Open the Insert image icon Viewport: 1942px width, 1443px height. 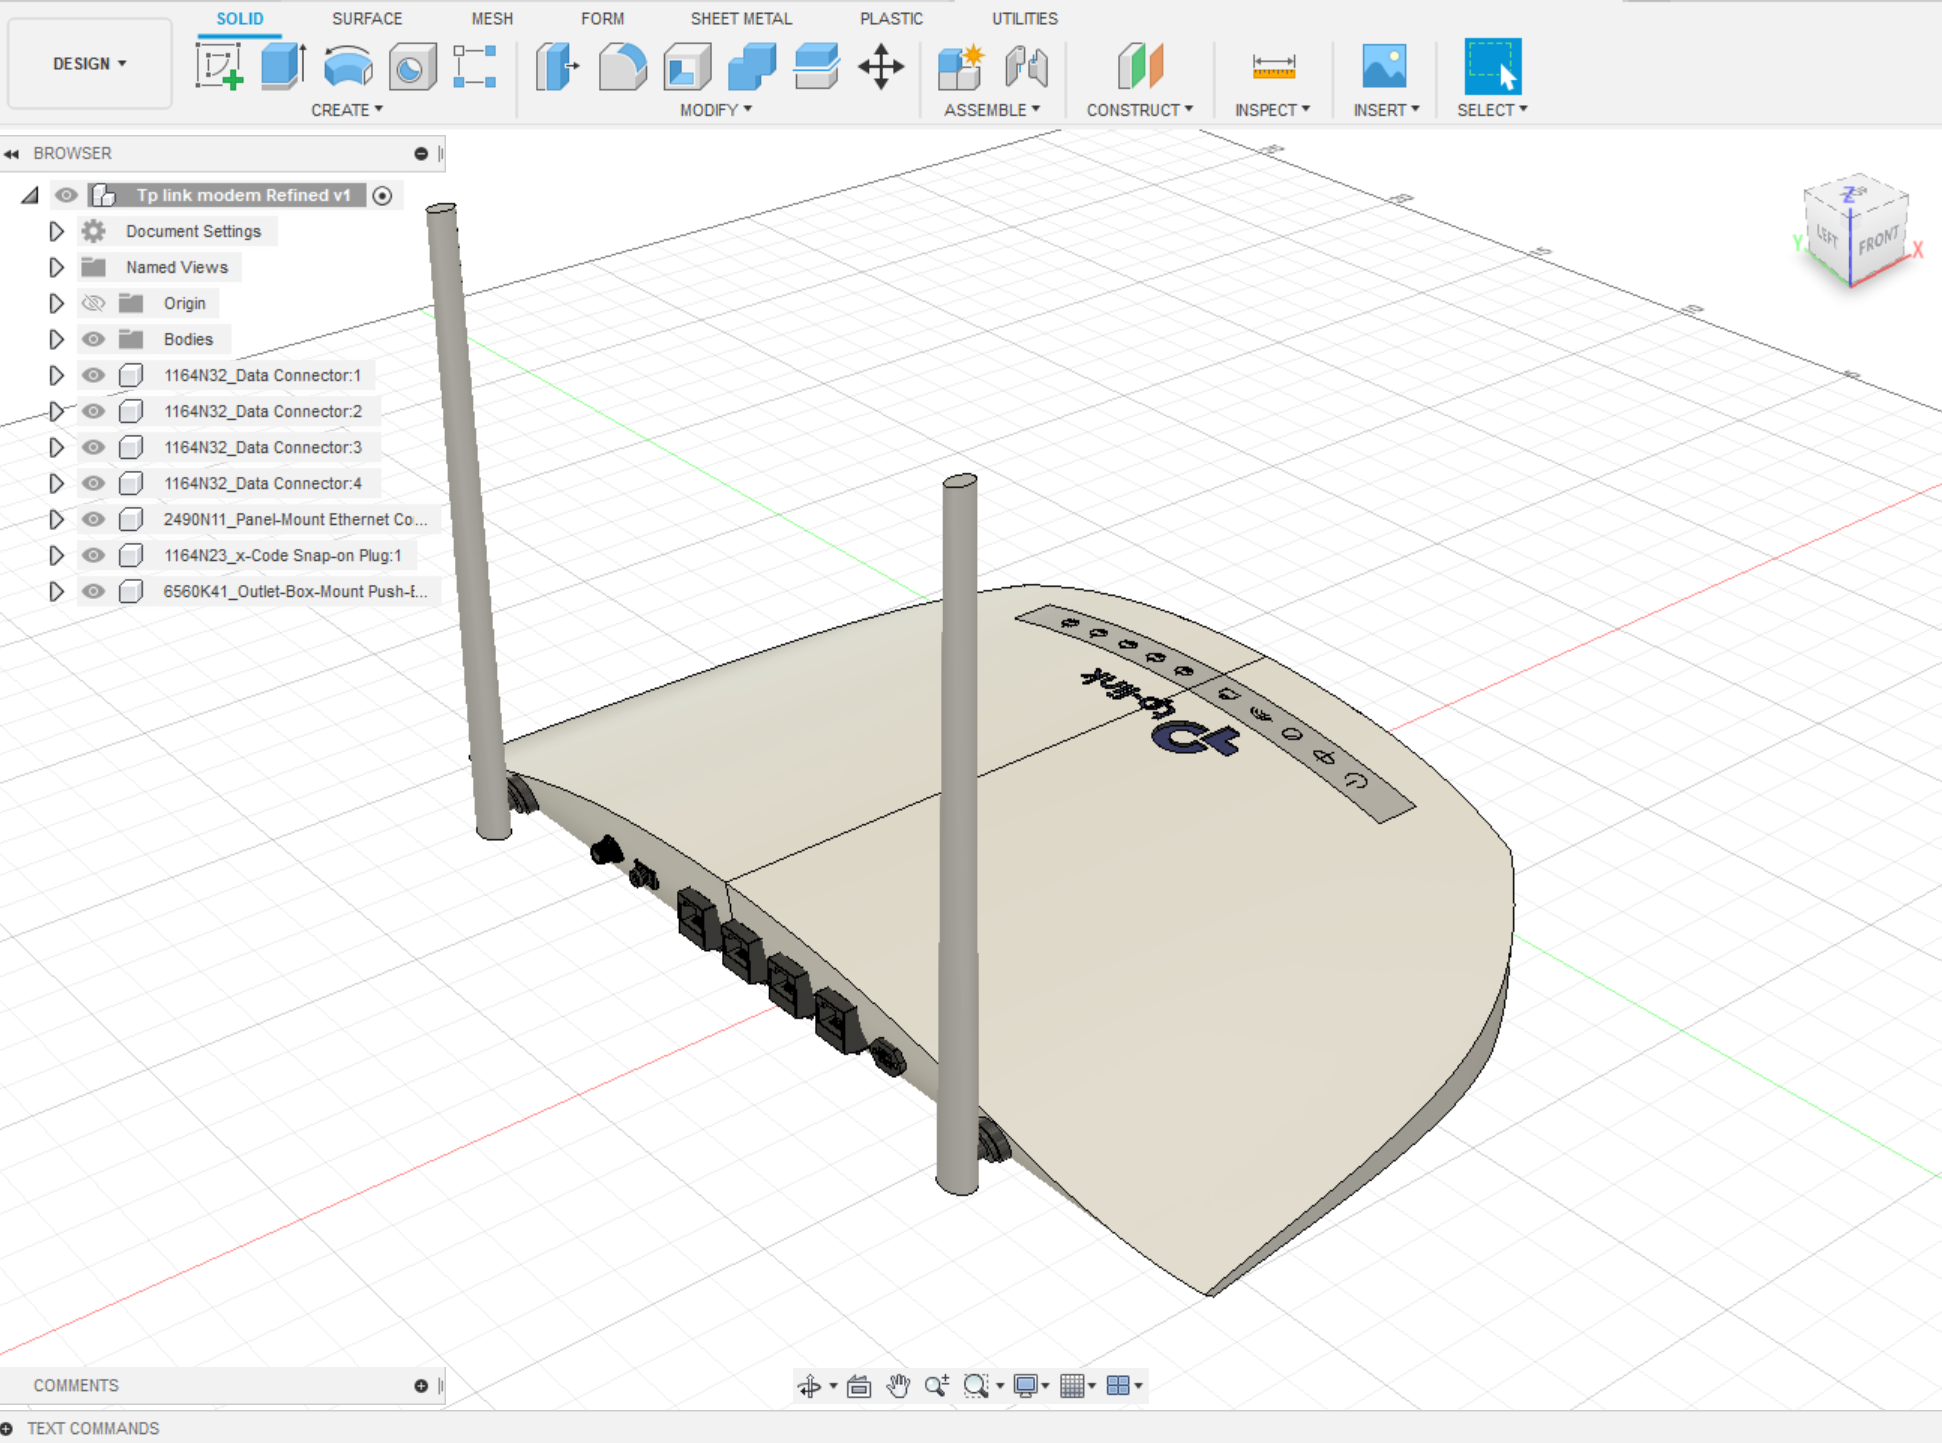[x=1384, y=67]
